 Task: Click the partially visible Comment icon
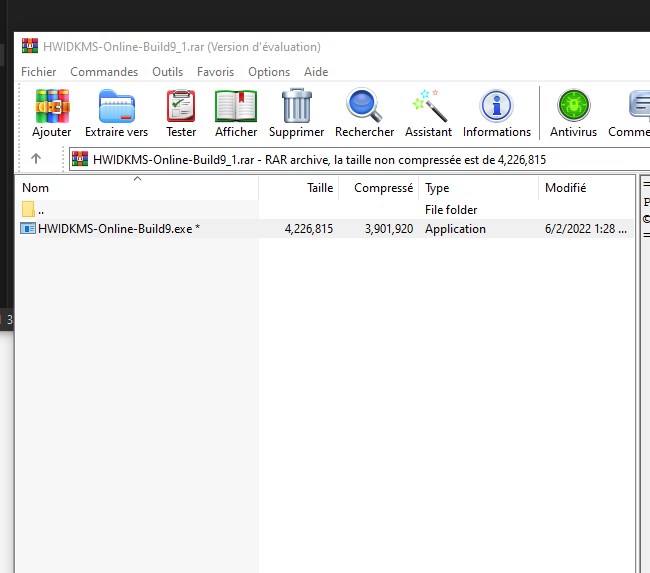[639, 106]
